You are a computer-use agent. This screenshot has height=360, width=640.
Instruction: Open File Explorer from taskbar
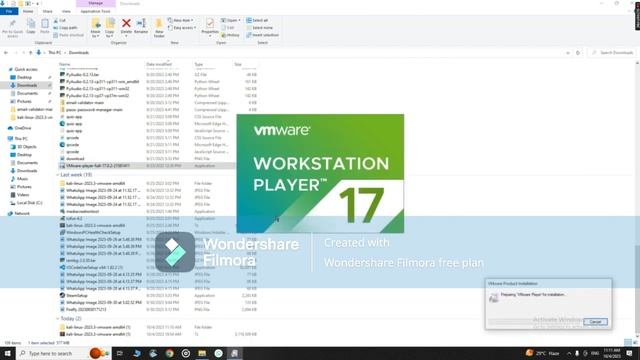(202, 353)
